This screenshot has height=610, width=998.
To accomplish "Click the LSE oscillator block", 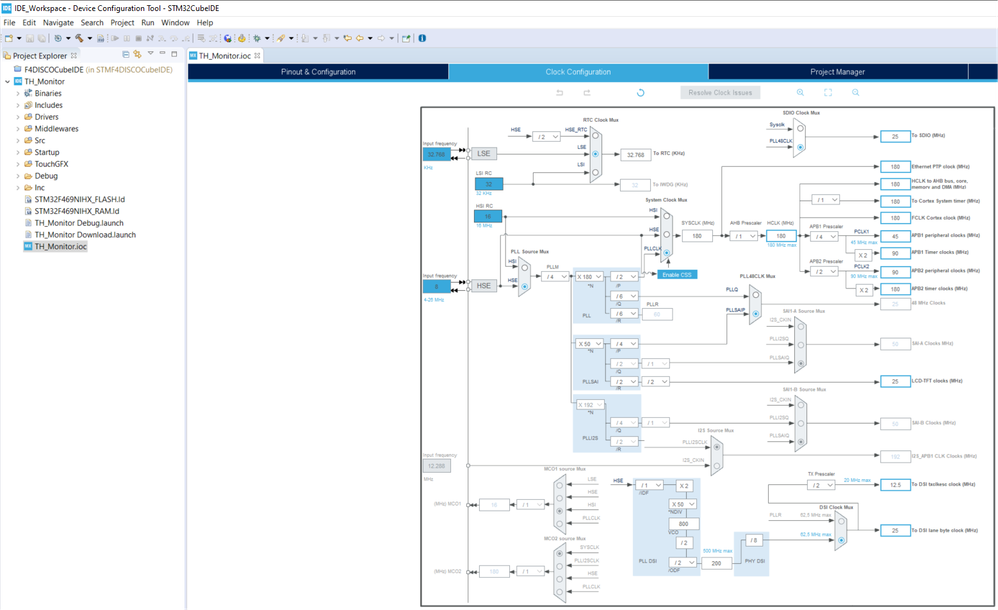I will pos(484,153).
